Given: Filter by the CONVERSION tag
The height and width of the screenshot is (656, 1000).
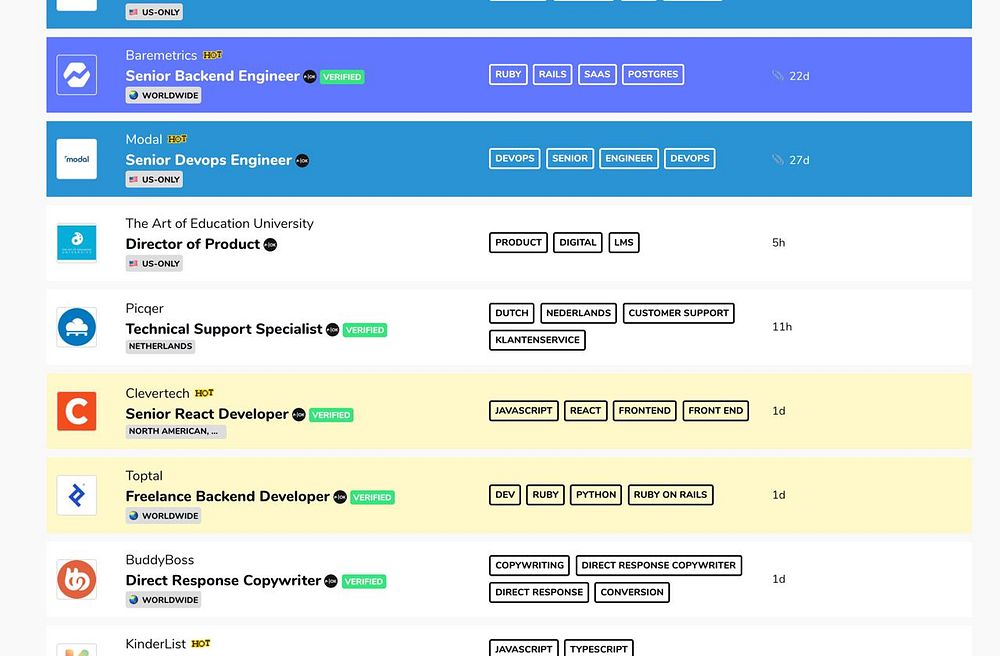Looking at the screenshot, I should coord(632,592).
